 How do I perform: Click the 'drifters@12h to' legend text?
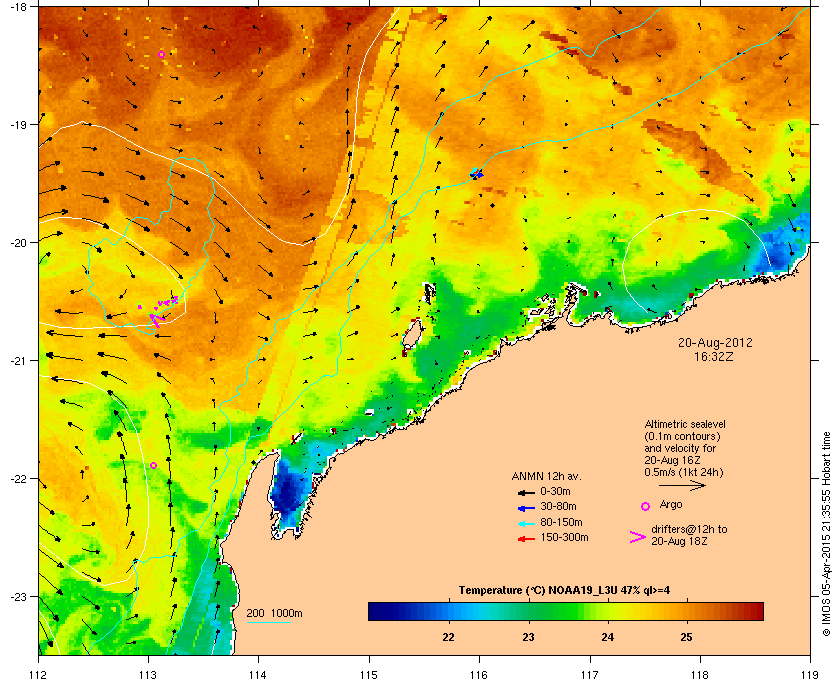tap(689, 529)
